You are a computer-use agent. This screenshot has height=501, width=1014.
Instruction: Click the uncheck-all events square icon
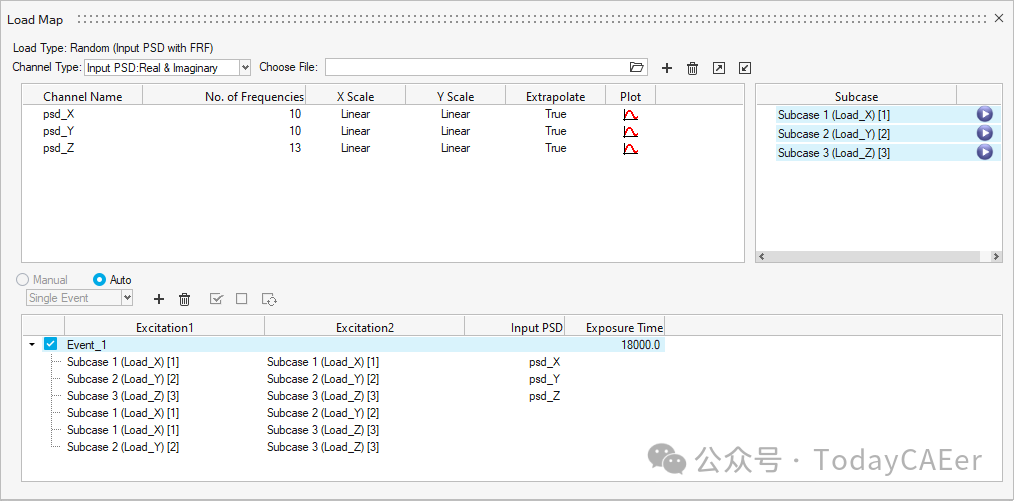click(242, 299)
